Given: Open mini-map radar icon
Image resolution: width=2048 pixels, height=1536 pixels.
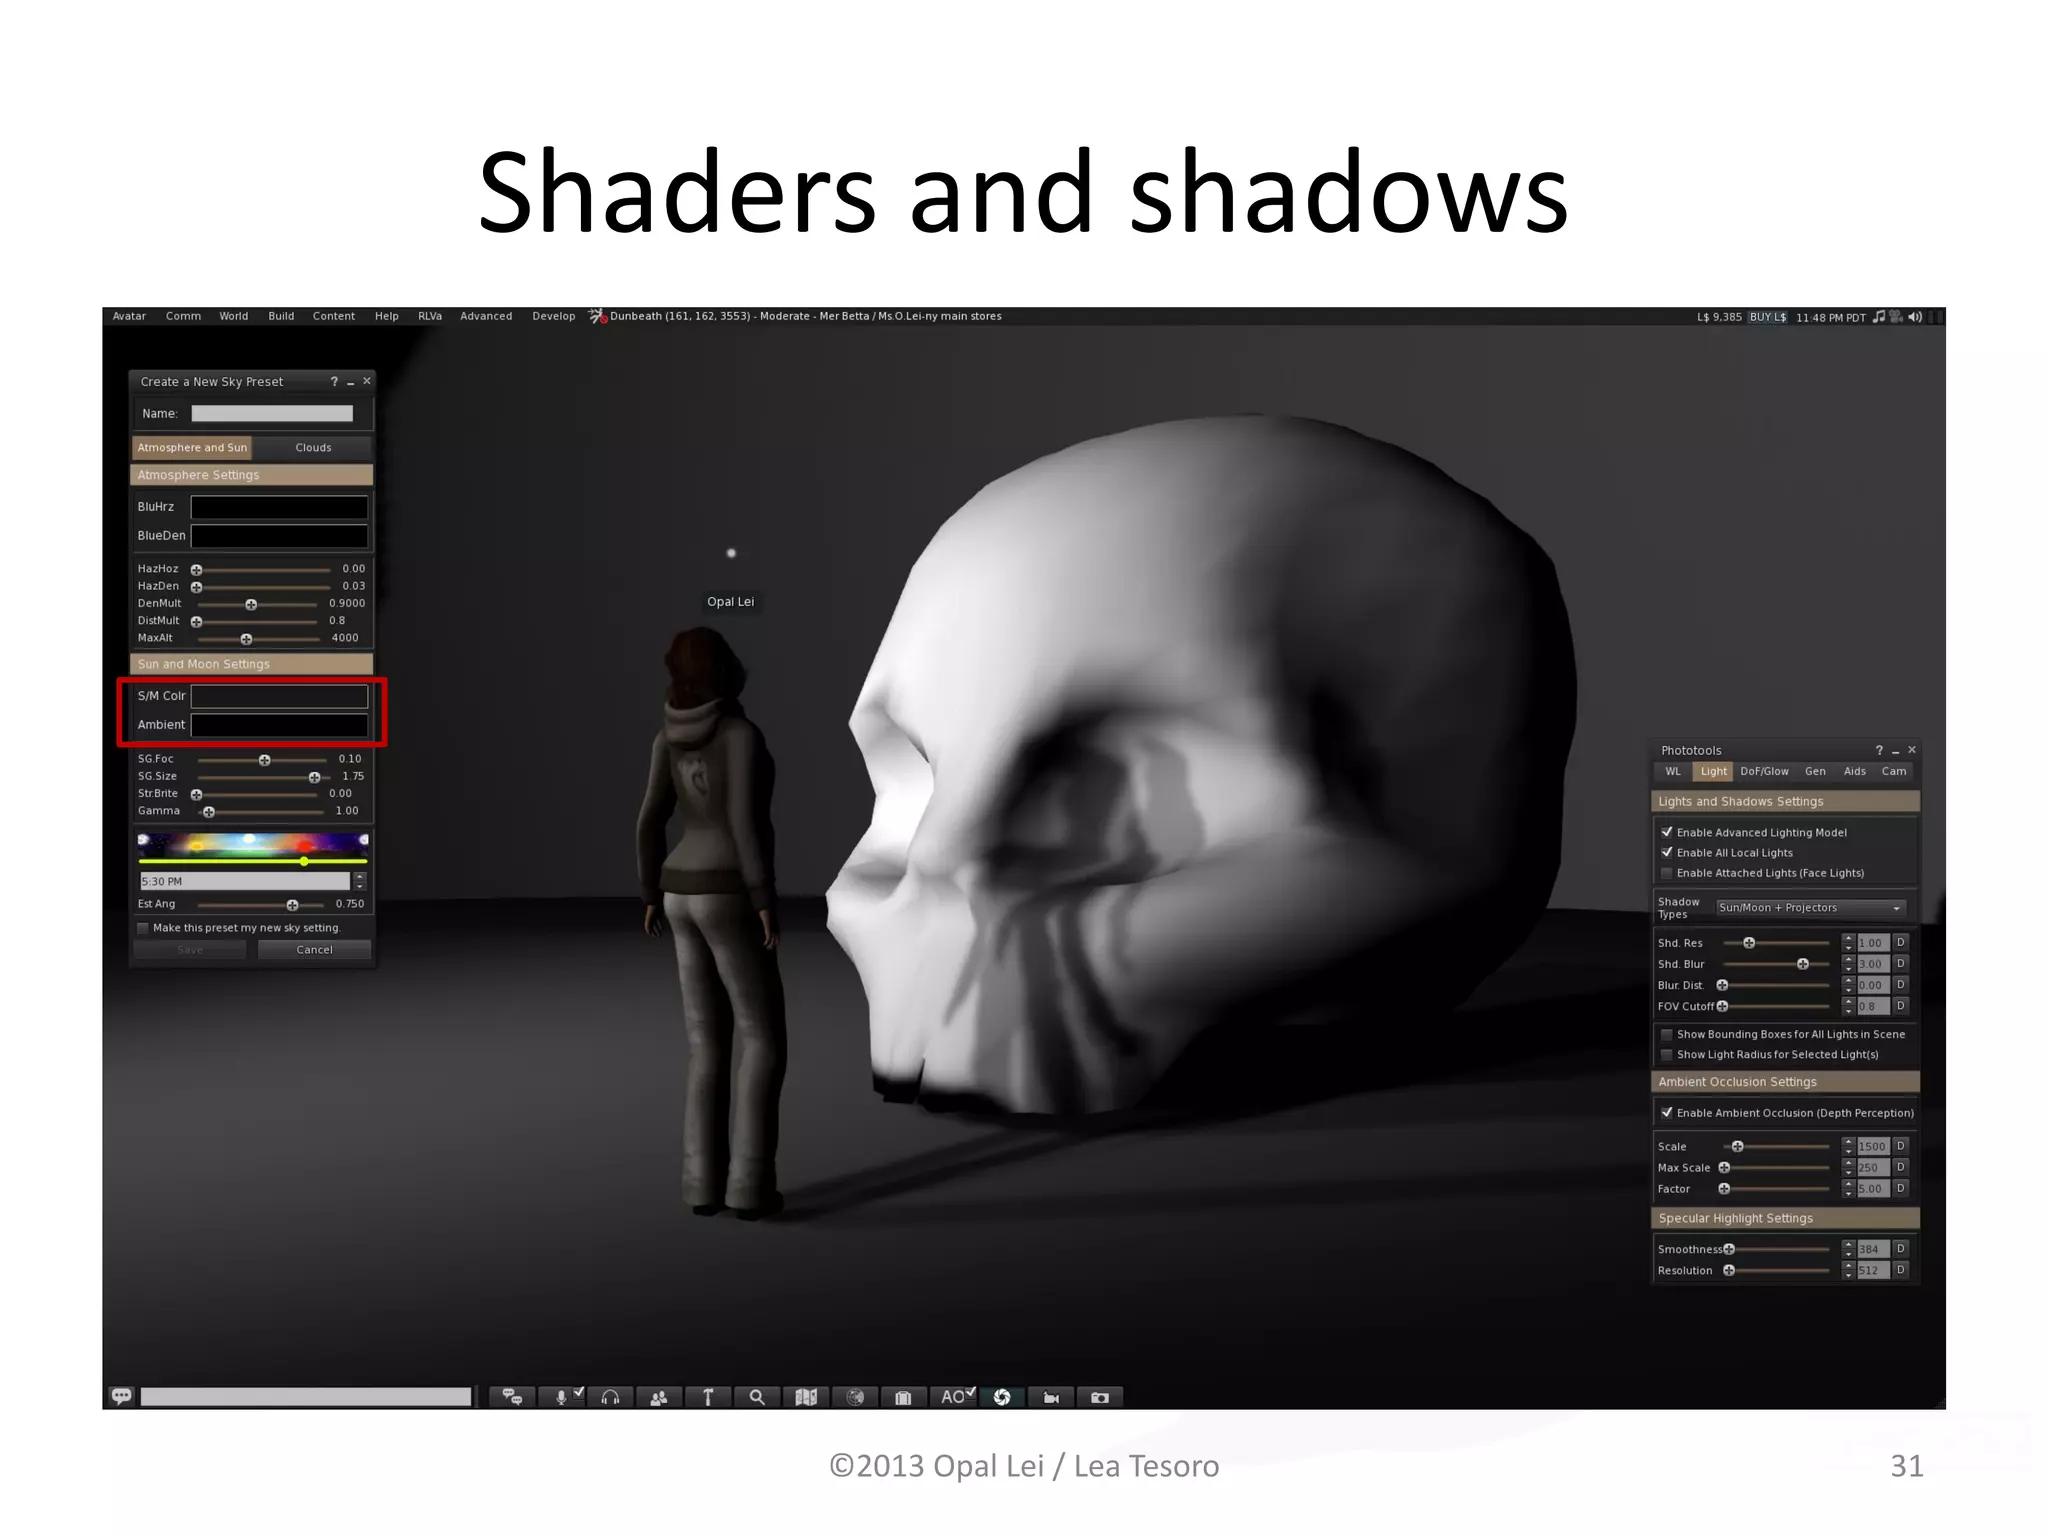Looking at the screenshot, I should [x=855, y=1397].
